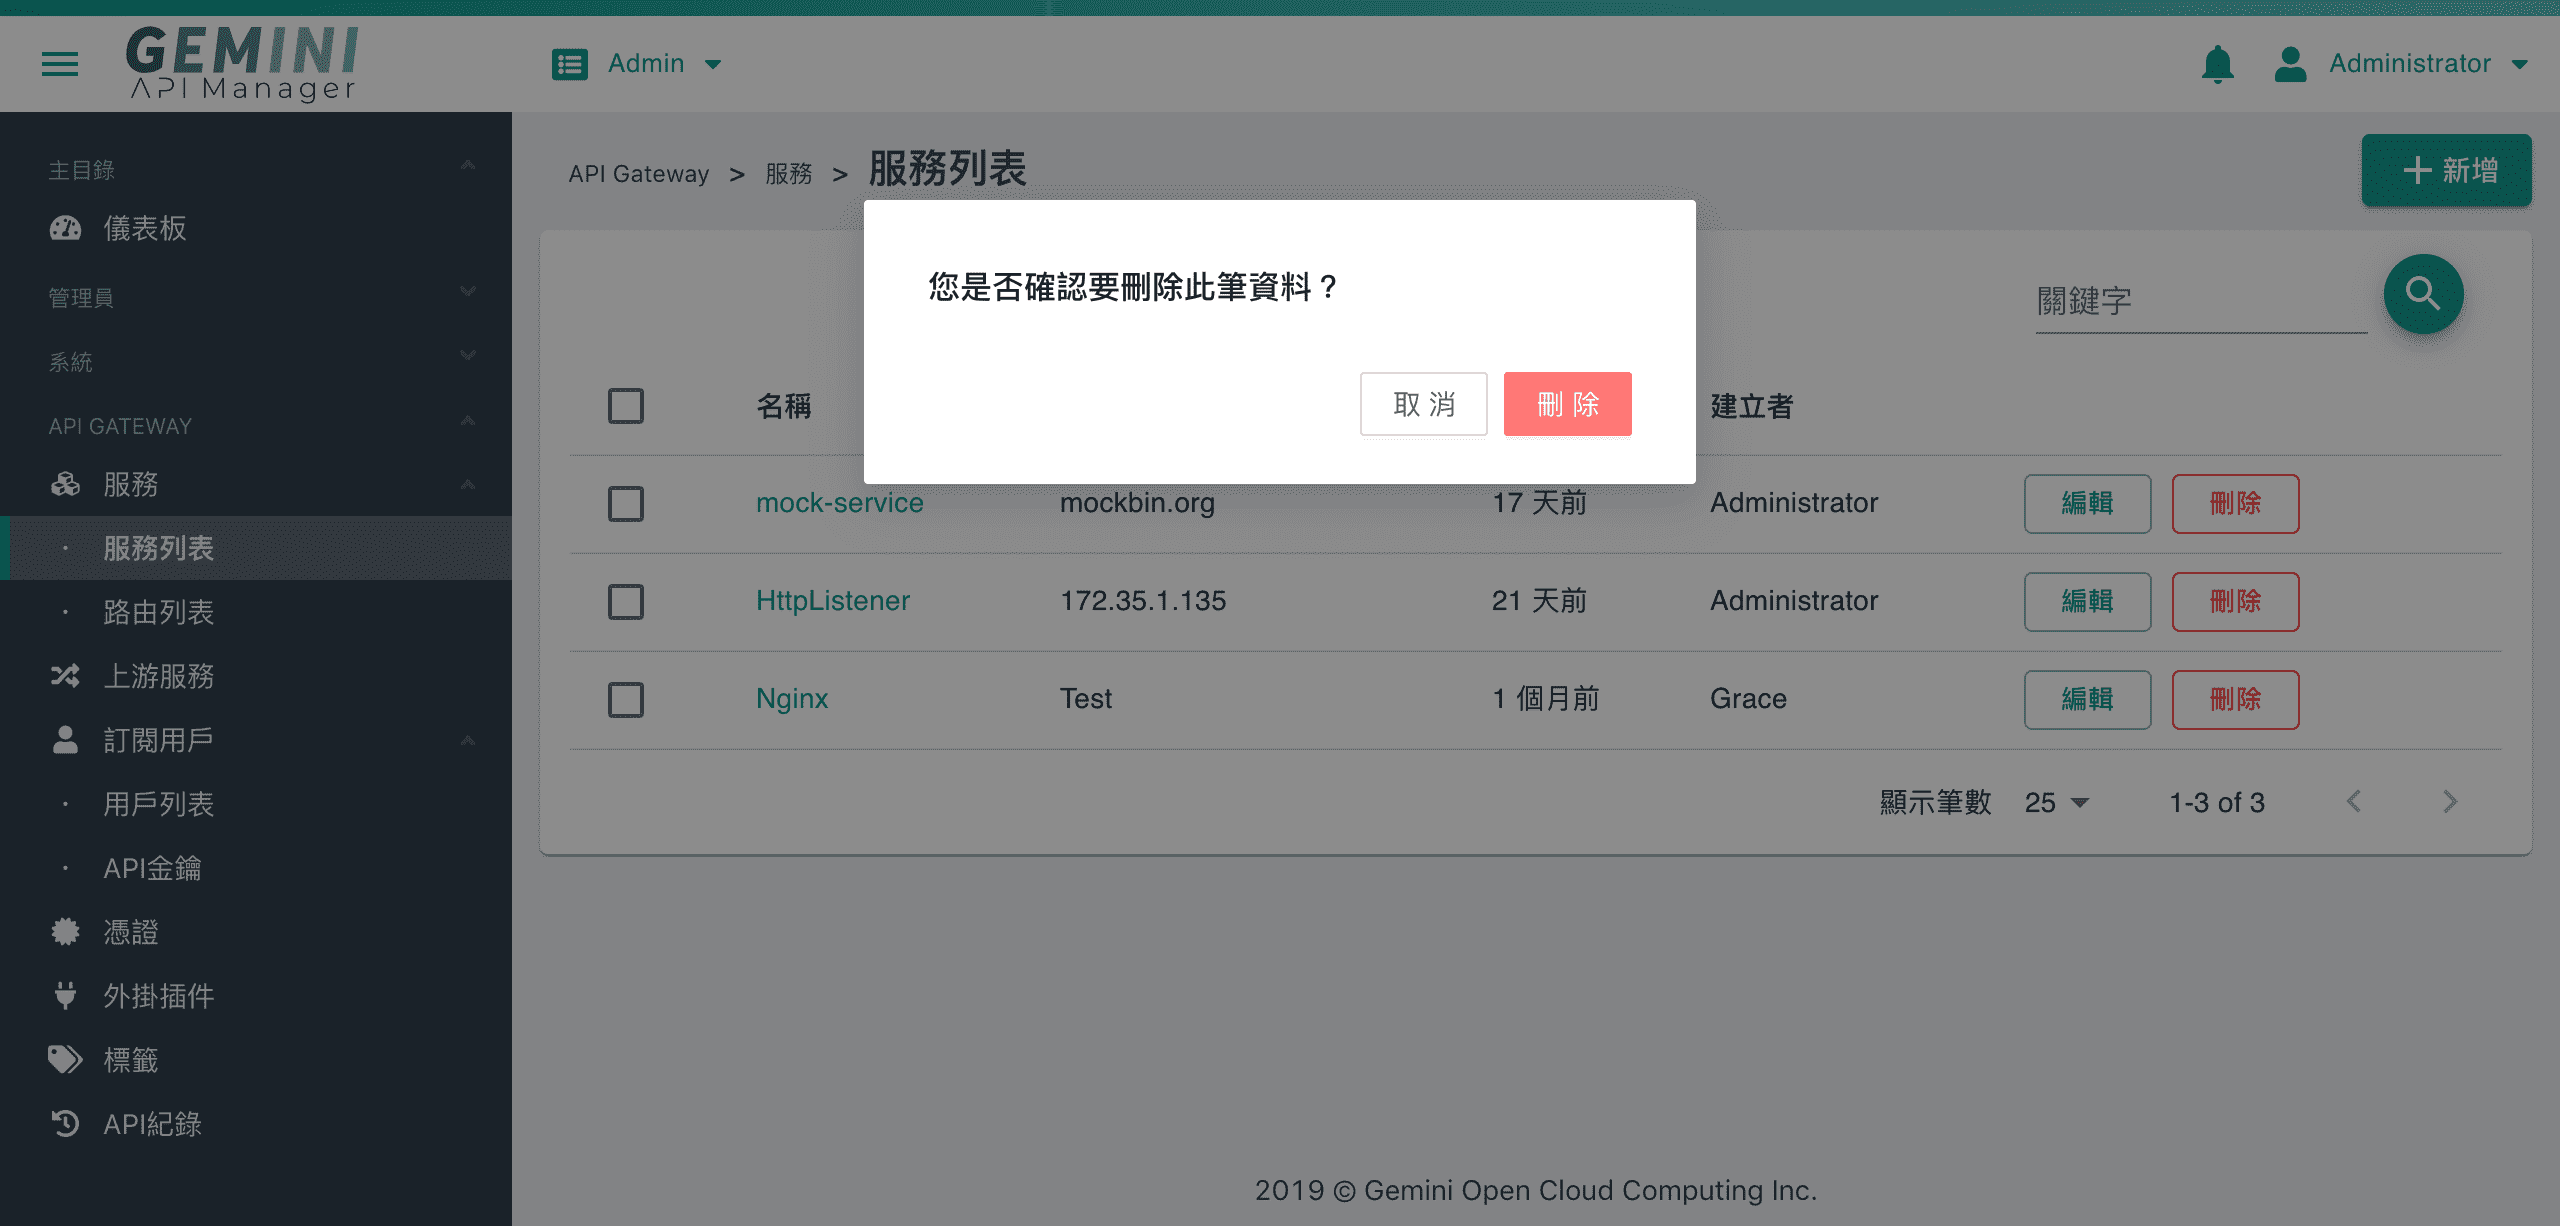Click the magnifier search button

[x=2423, y=294]
